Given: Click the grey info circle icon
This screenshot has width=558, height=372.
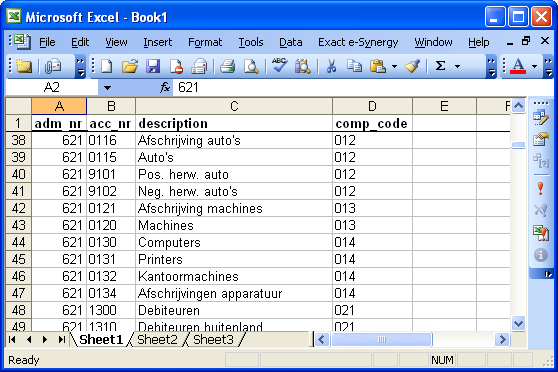Looking at the screenshot, I should click(x=541, y=255).
